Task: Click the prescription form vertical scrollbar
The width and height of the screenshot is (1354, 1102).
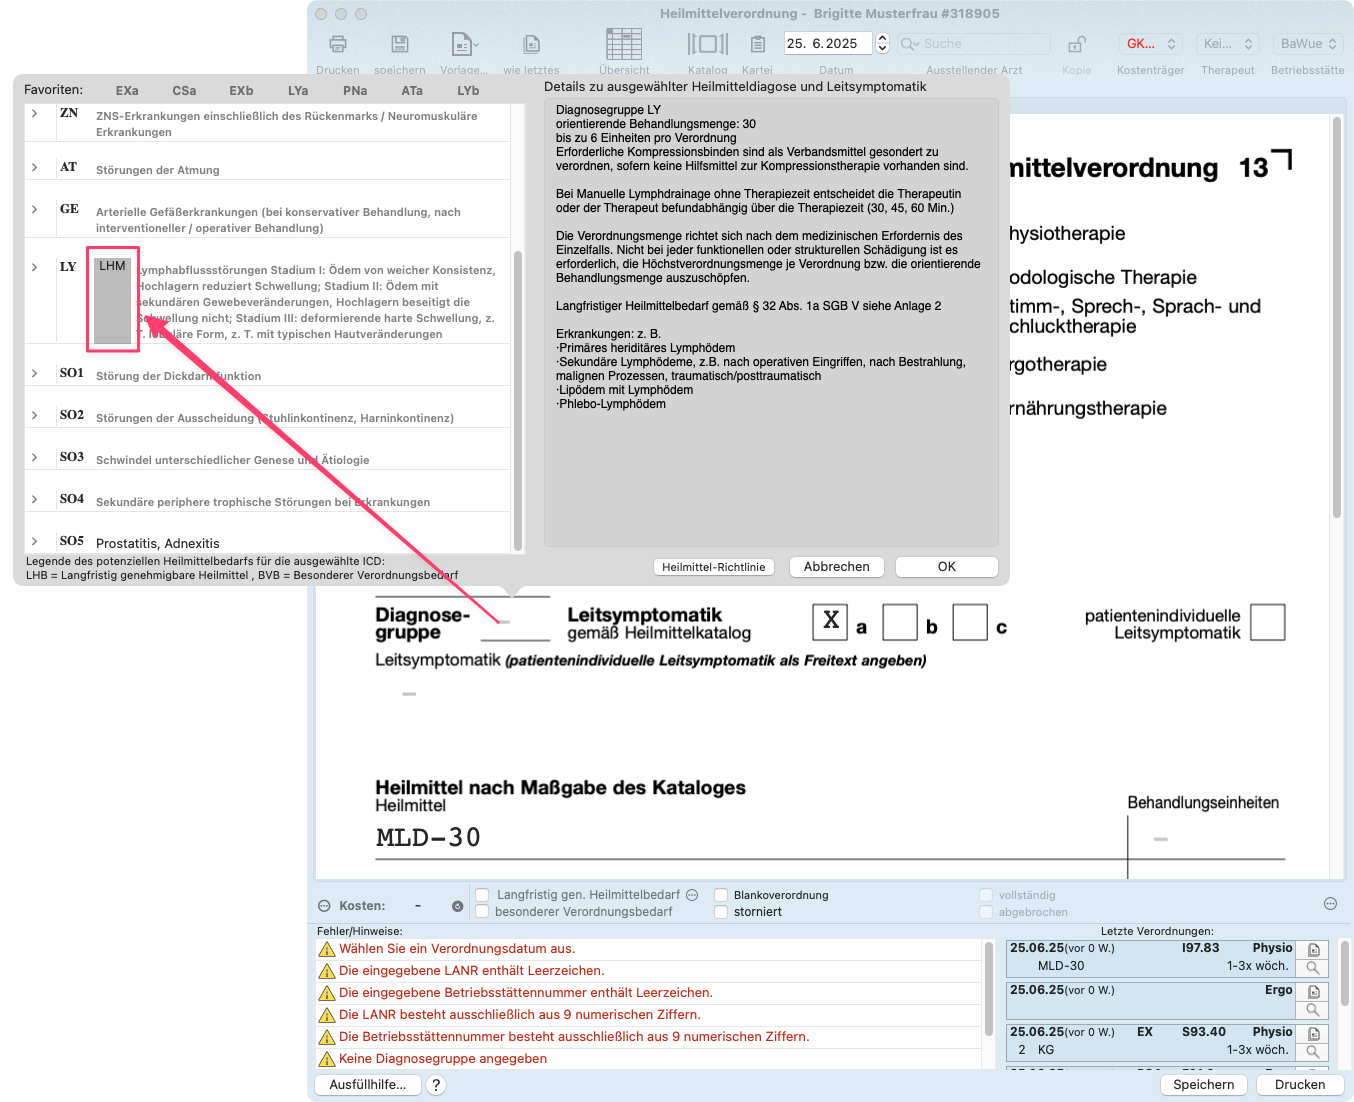Action: click(x=1337, y=318)
